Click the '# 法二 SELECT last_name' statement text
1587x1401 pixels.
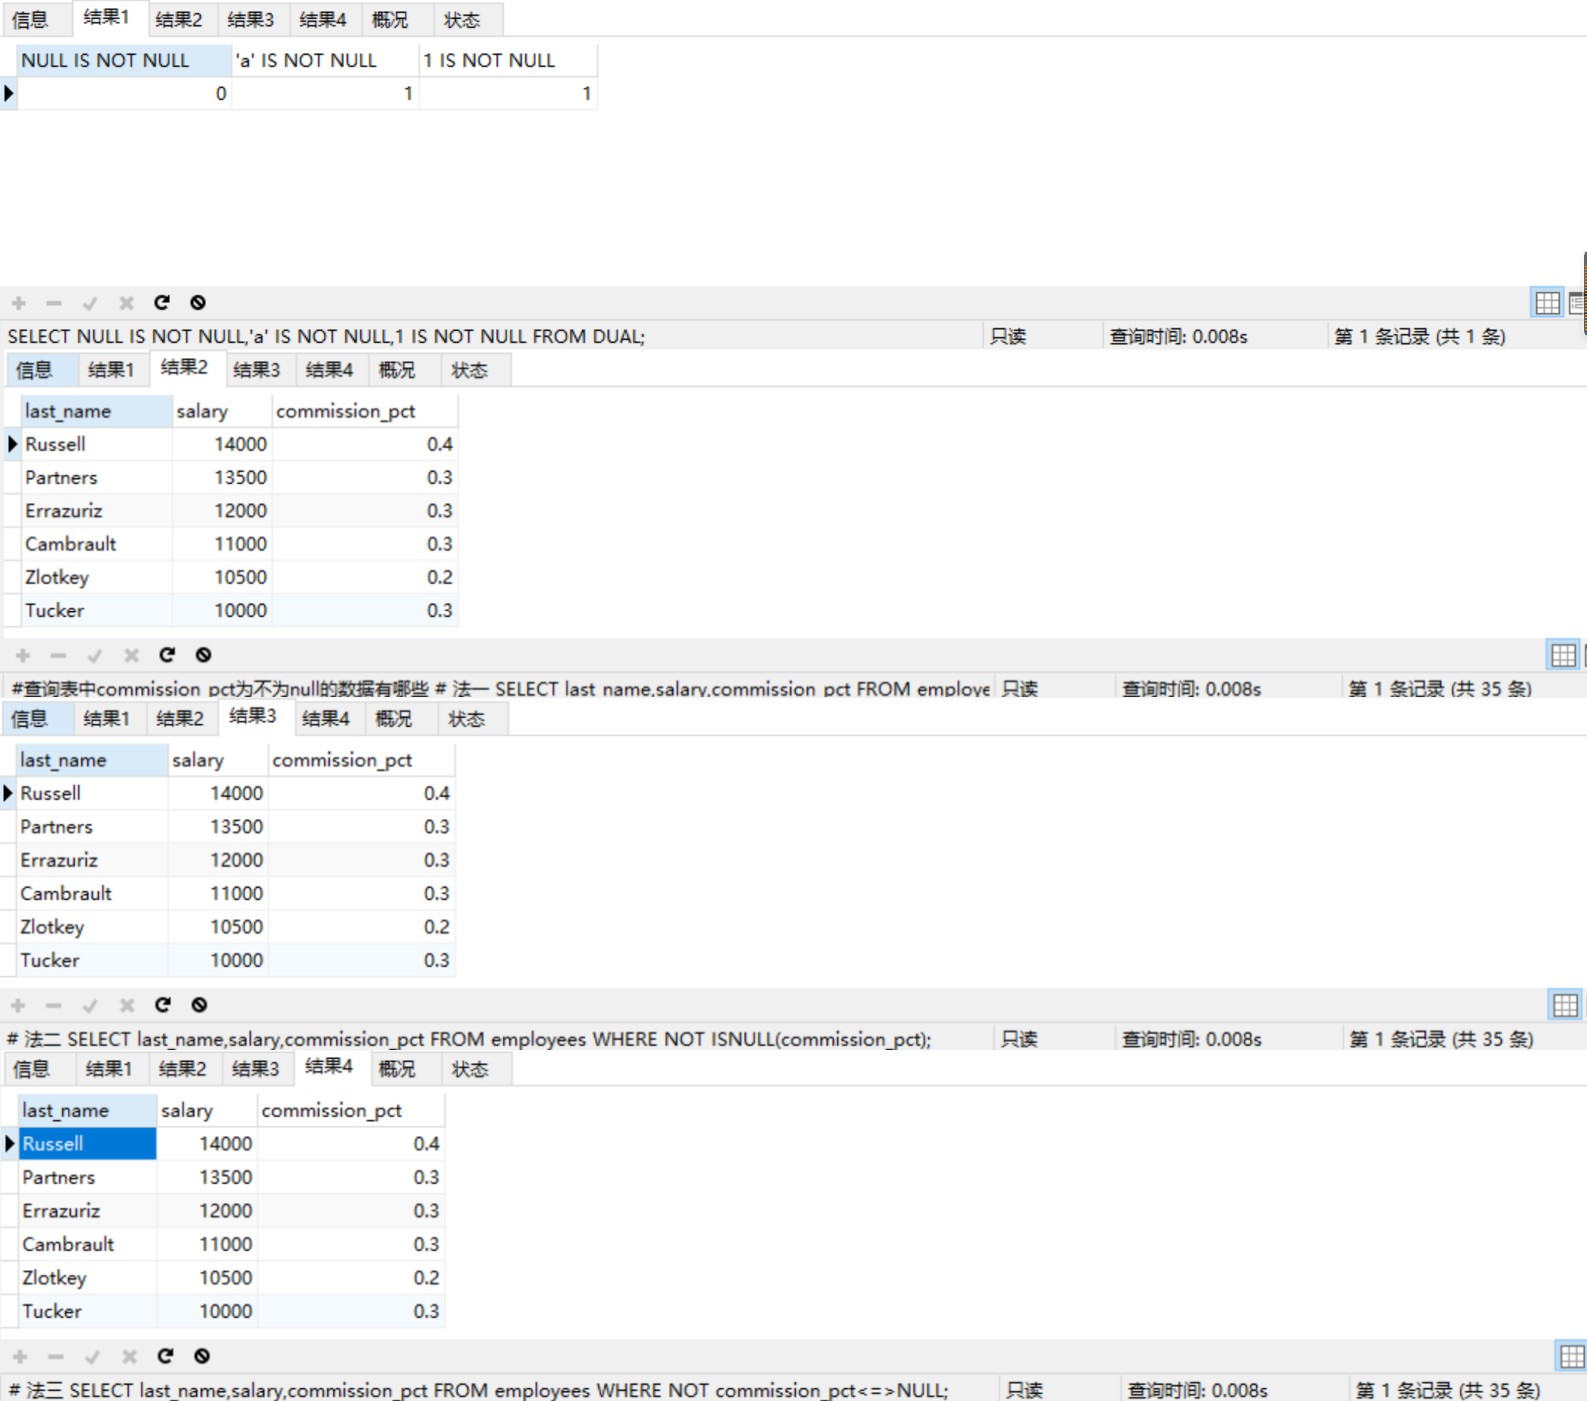point(469,1040)
